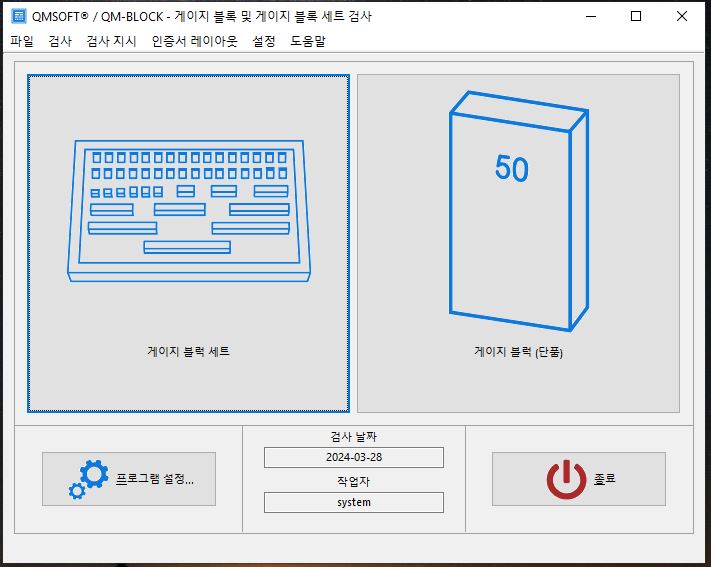
Task: Open the 인증서 레이아웃 menu
Action: [195, 41]
